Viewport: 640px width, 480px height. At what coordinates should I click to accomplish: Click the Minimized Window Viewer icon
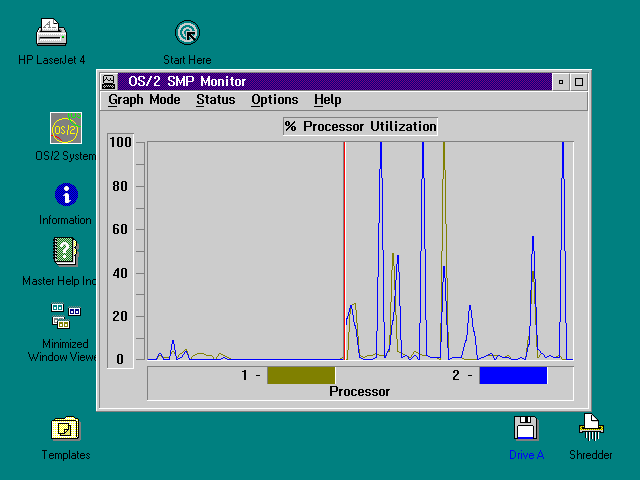66,317
